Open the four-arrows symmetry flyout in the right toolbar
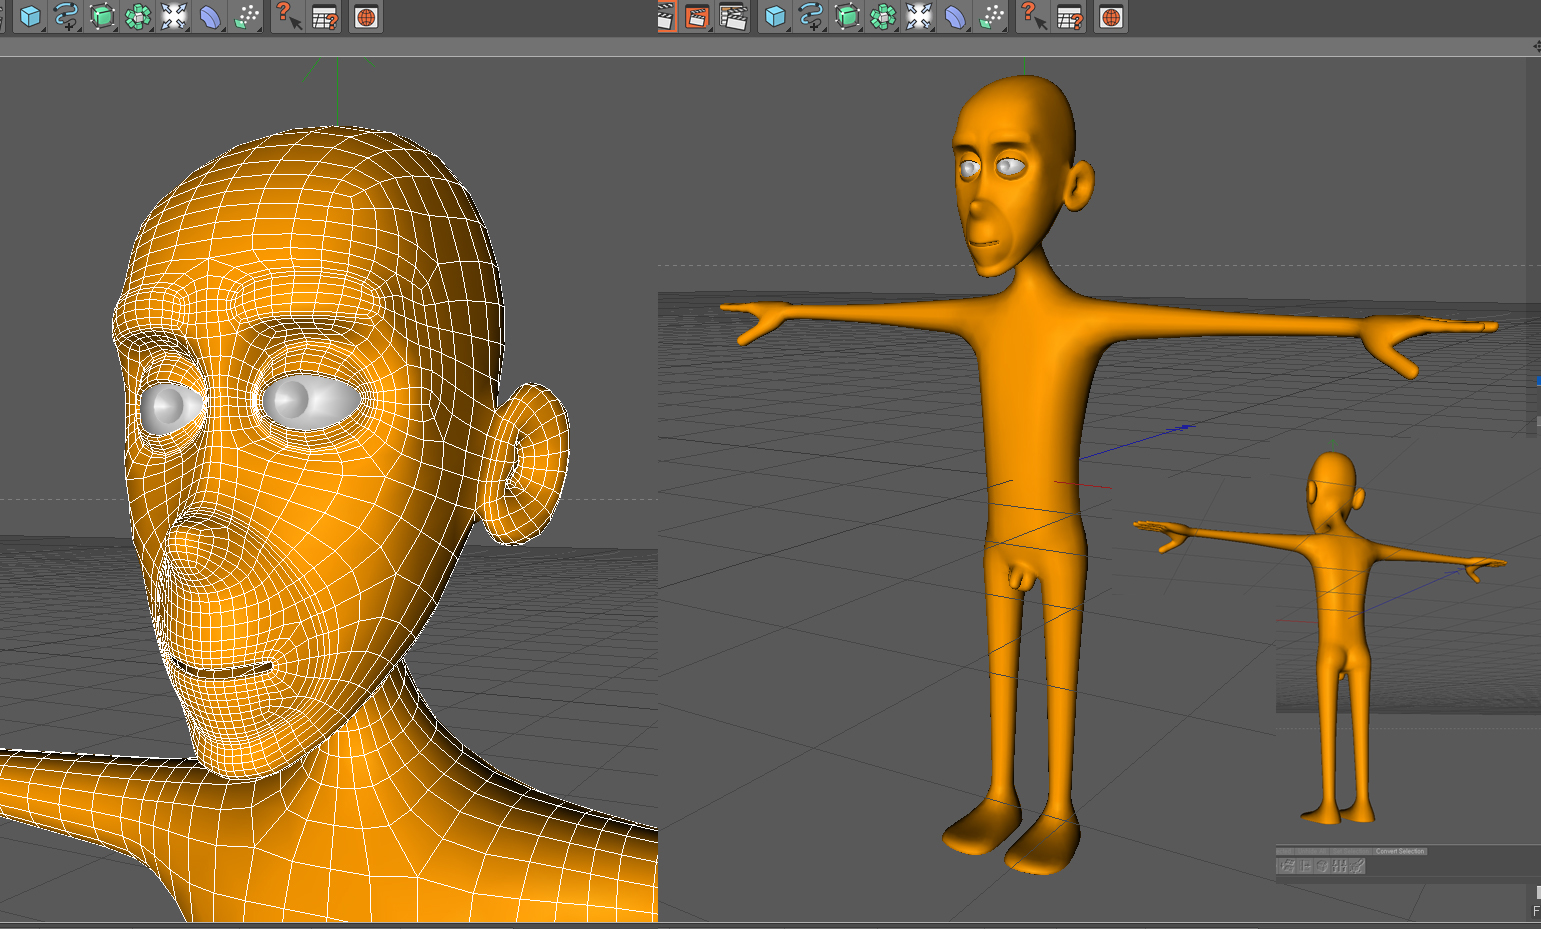The image size is (1541, 929). coord(919,16)
